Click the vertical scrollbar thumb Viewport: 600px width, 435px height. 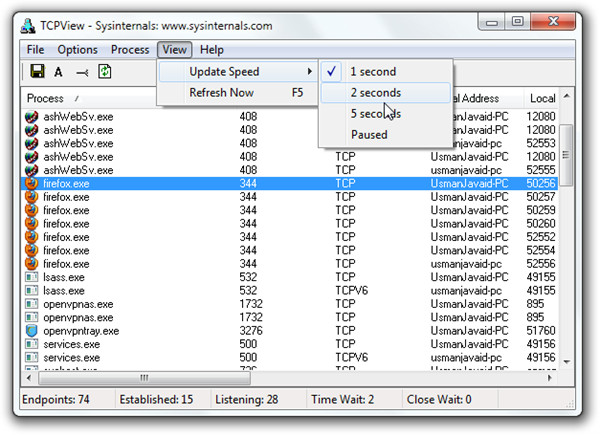point(566,155)
